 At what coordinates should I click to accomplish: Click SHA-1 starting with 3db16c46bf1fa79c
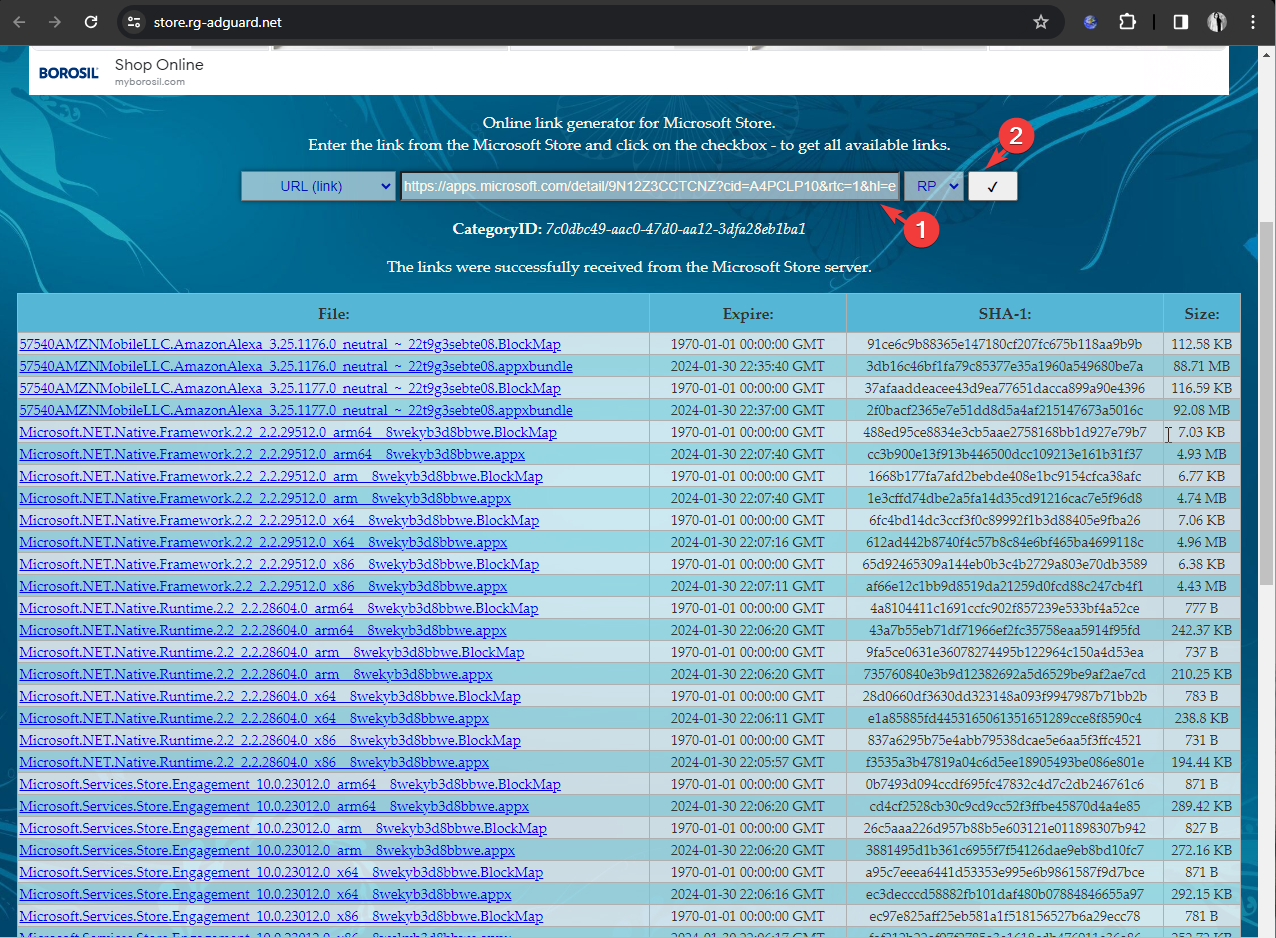coord(1005,366)
